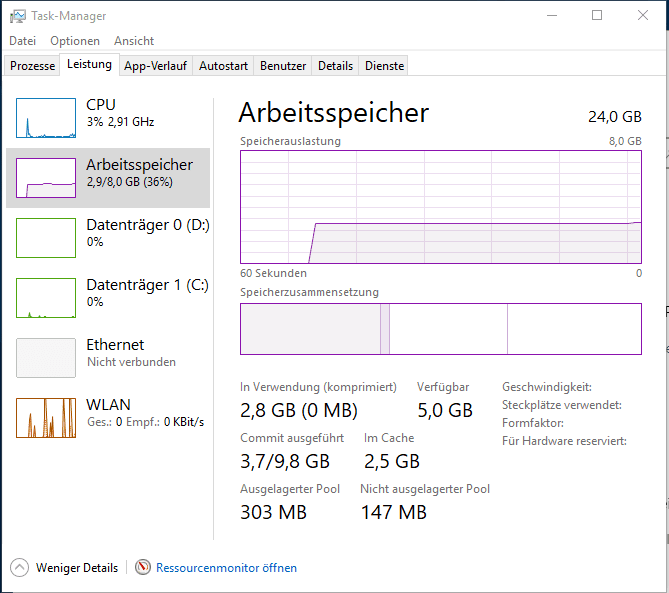Image resolution: width=669 pixels, height=593 pixels.
Task: Open Datenträger 0 (D:) graph thumbnail
Action: point(46,238)
